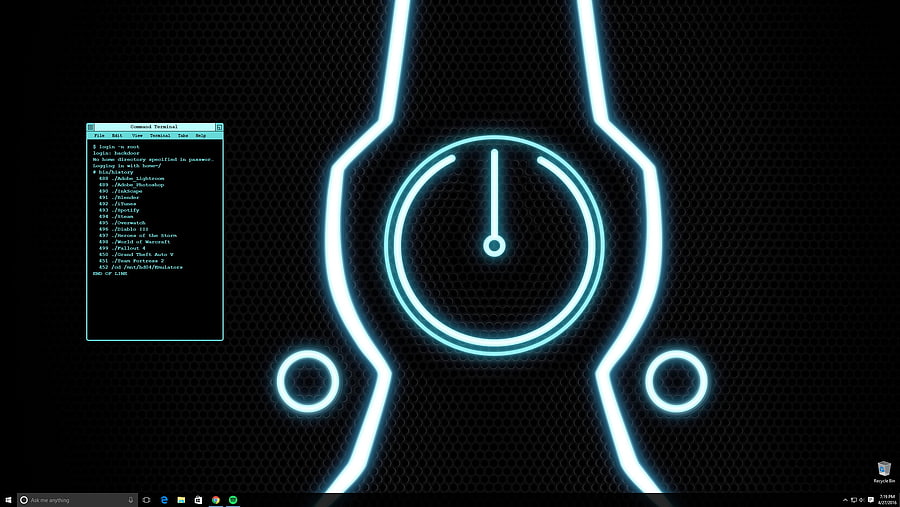Click the './Heroes of the Storm' line
Image resolution: width=900 pixels, height=507 pixels.
[138, 235]
